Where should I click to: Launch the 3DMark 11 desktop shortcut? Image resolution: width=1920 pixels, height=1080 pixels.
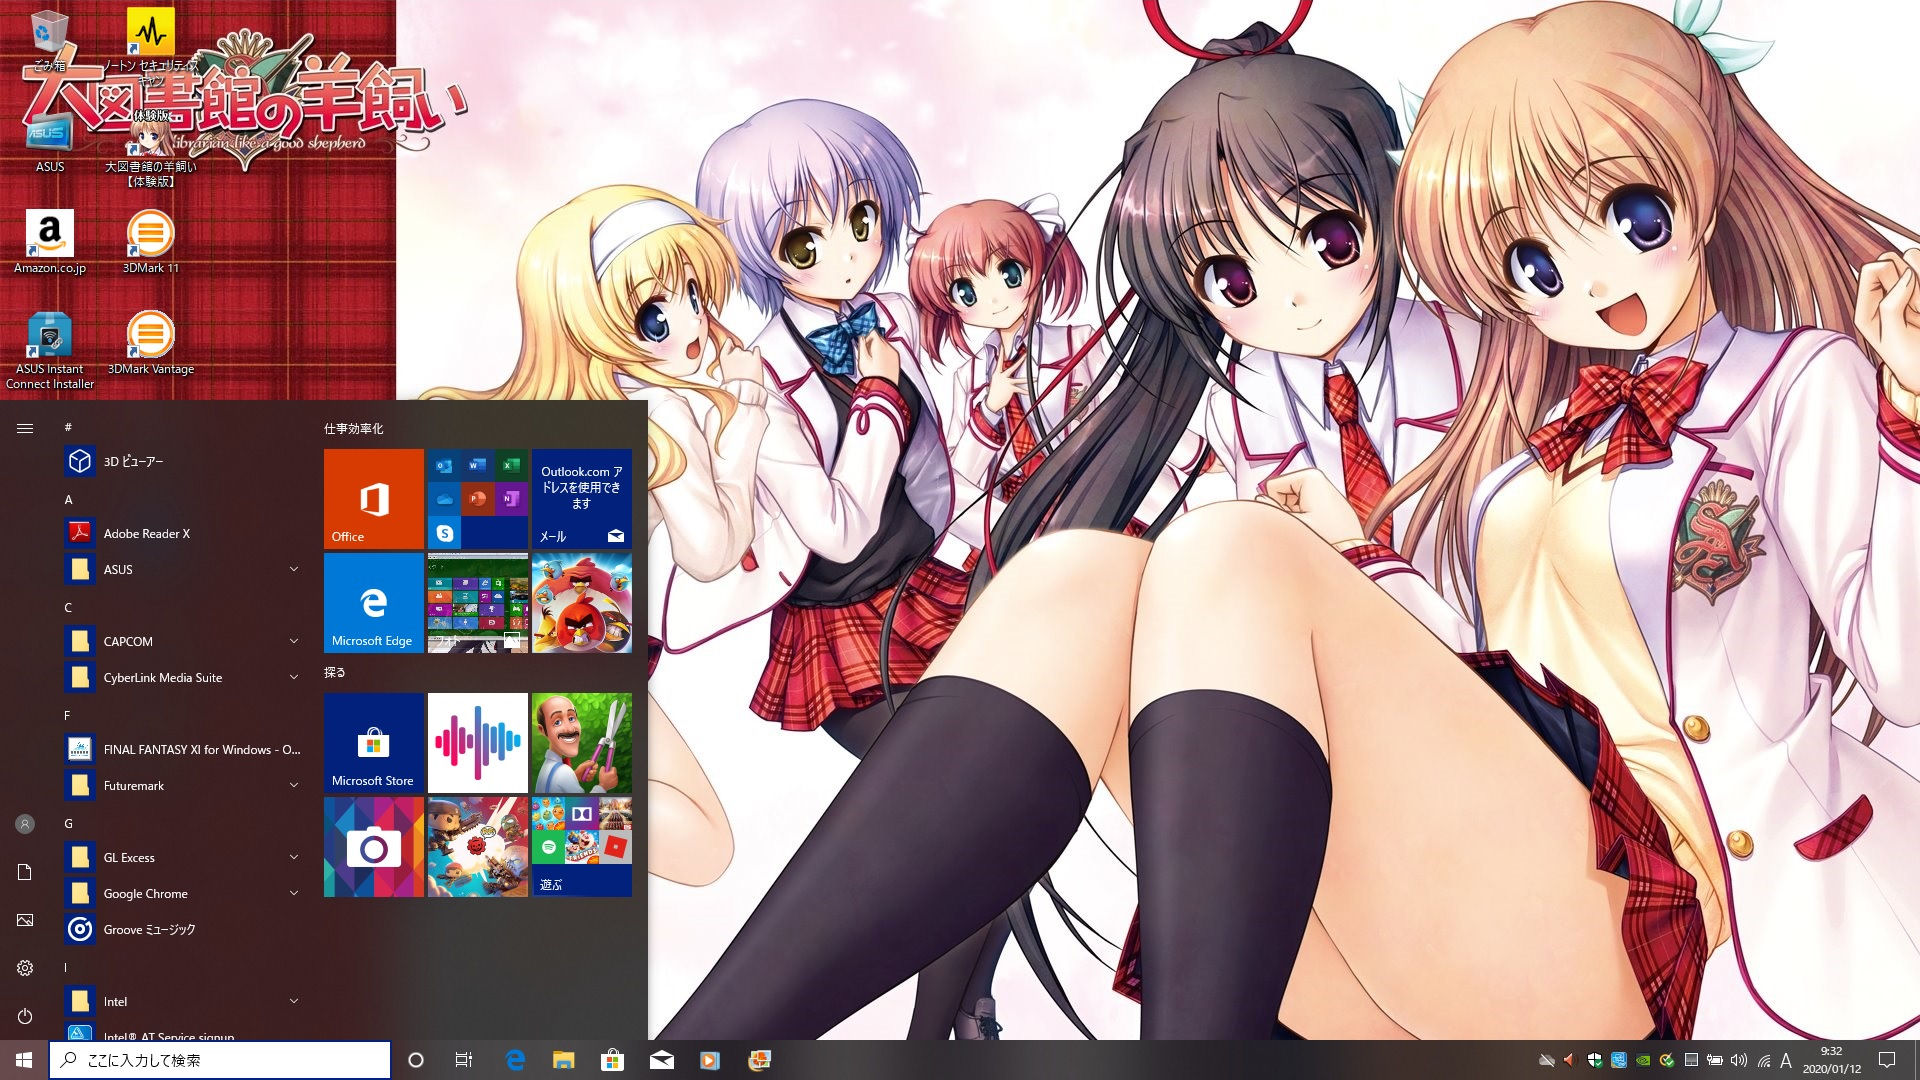151,242
